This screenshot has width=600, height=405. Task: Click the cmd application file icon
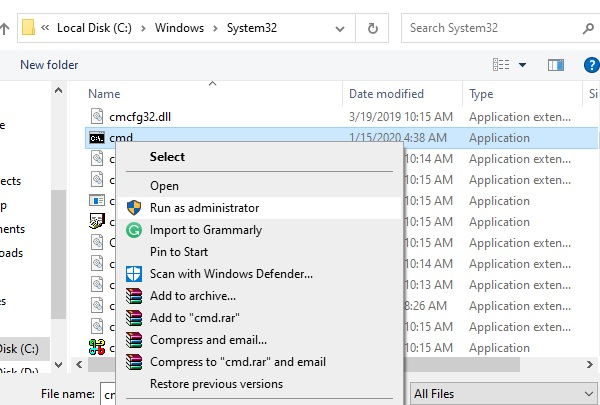[97, 138]
